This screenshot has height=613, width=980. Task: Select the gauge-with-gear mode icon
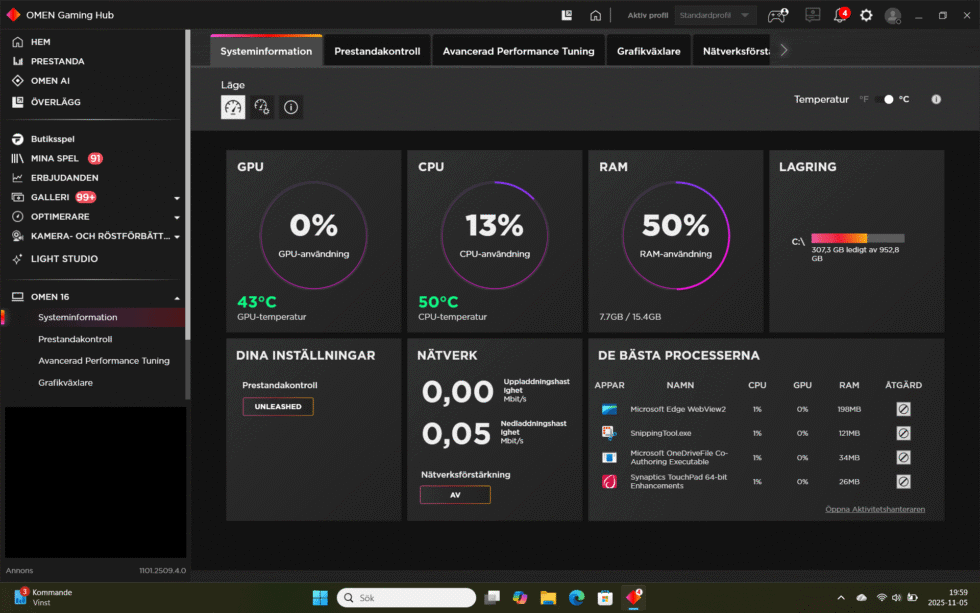tap(262, 107)
